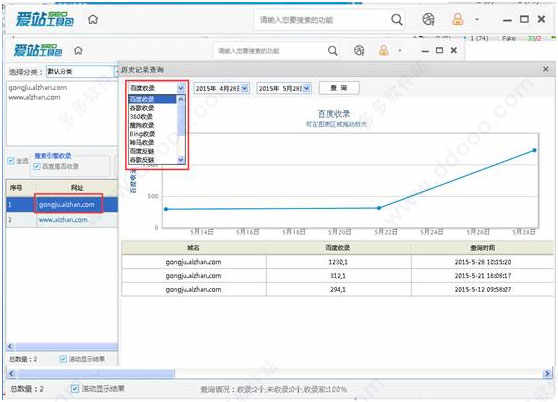Open the circular skin icon in the outer window
The height and width of the screenshot is (402, 558).
[x=428, y=19]
